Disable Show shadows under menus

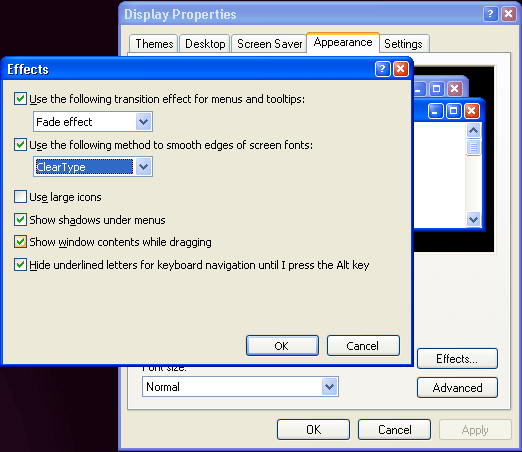pyautogui.click(x=20, y=220)
